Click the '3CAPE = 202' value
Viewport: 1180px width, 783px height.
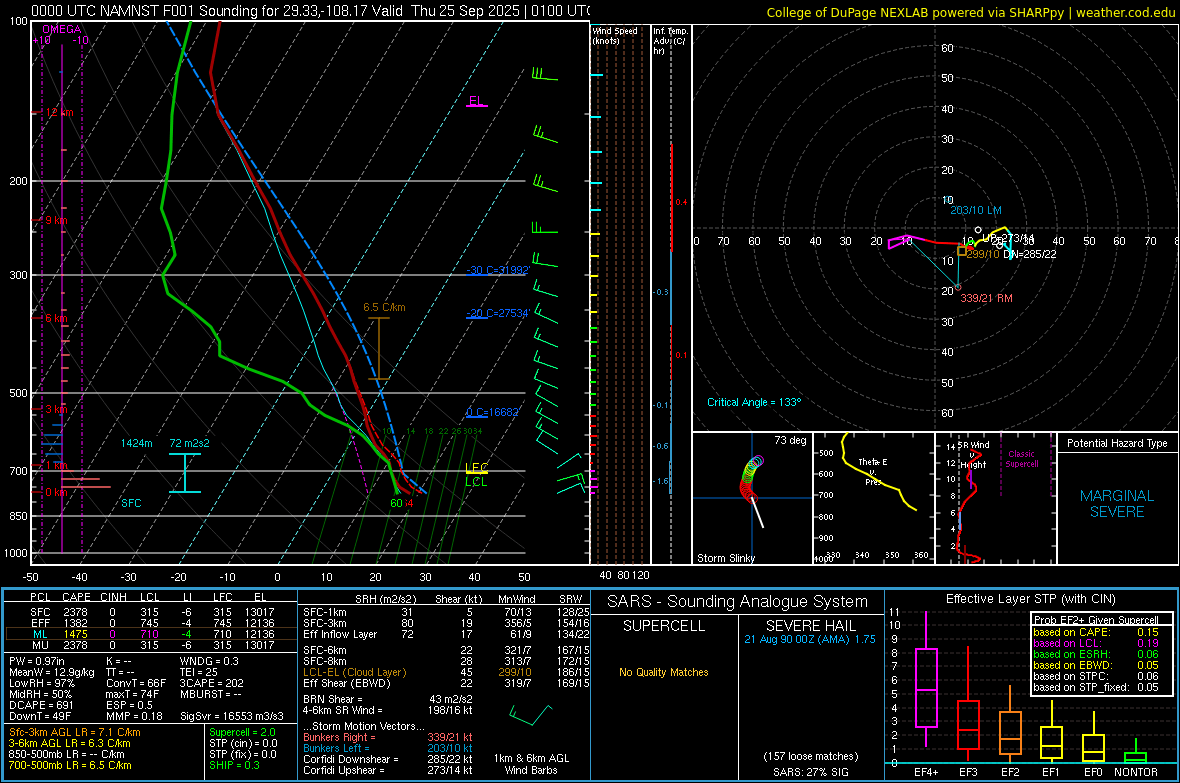(211, 684)
